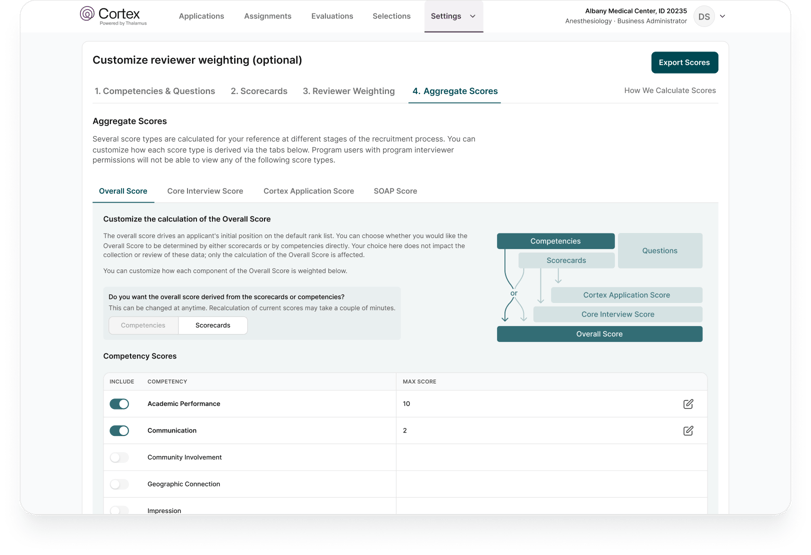Enable the Geographic Connection competency toggle
Screen dimensions: 811x555
click(119, 484)
